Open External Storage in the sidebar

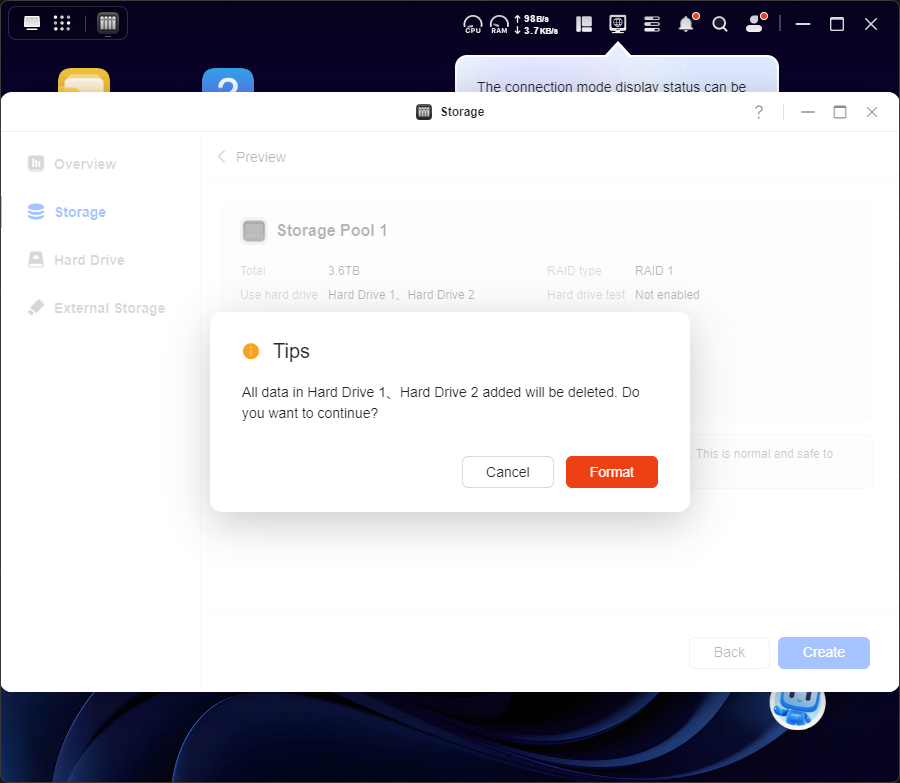(108, 308)
